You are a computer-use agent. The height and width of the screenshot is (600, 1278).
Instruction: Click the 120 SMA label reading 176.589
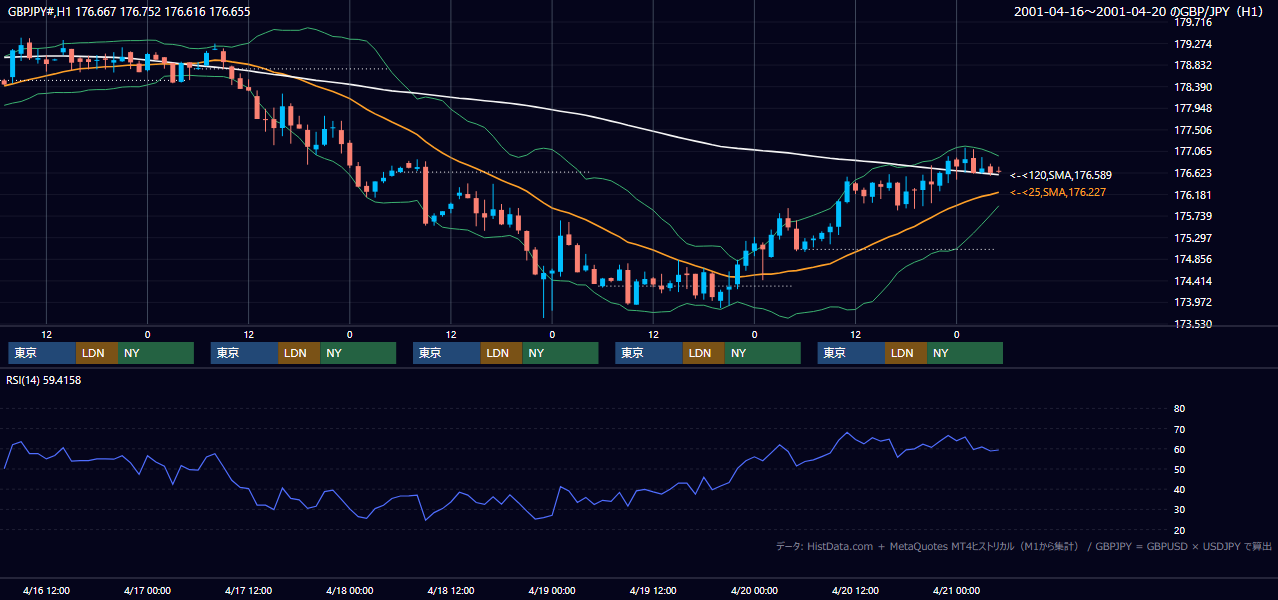[1060, 175]
